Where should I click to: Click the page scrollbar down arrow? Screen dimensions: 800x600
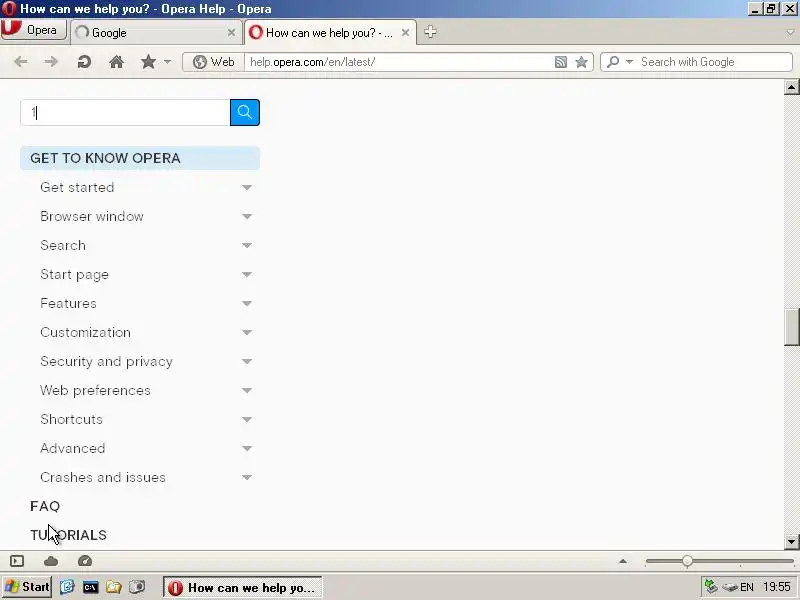[x=791, y=542]
